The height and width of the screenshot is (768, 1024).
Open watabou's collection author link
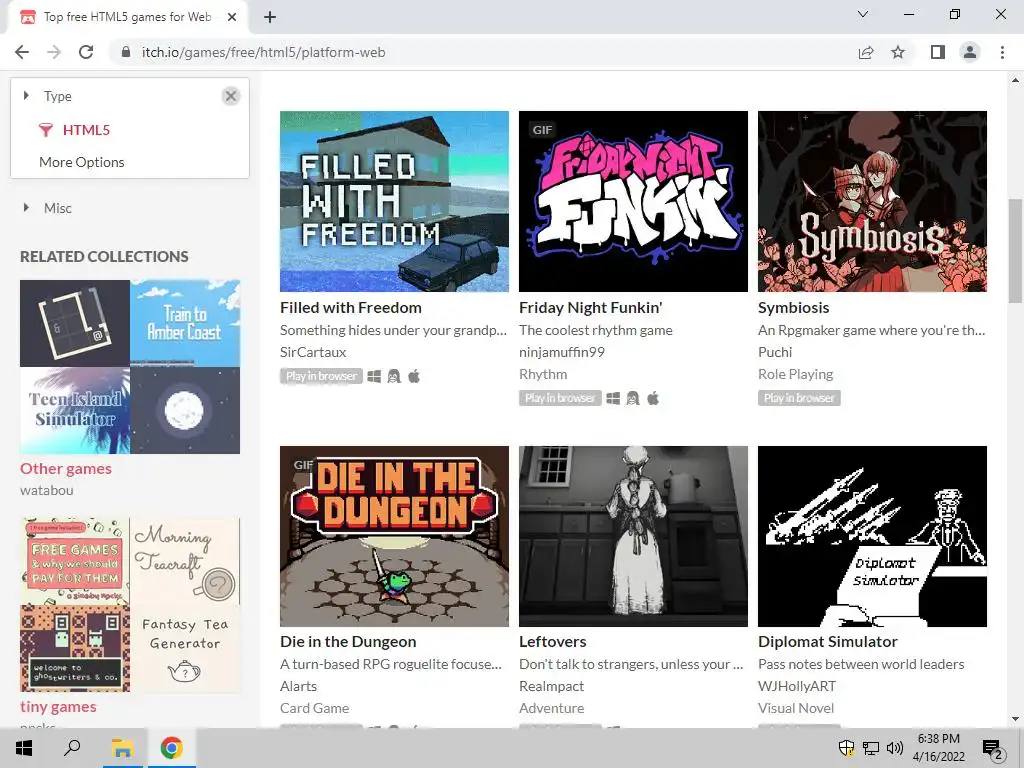click(x=46, y=490)
